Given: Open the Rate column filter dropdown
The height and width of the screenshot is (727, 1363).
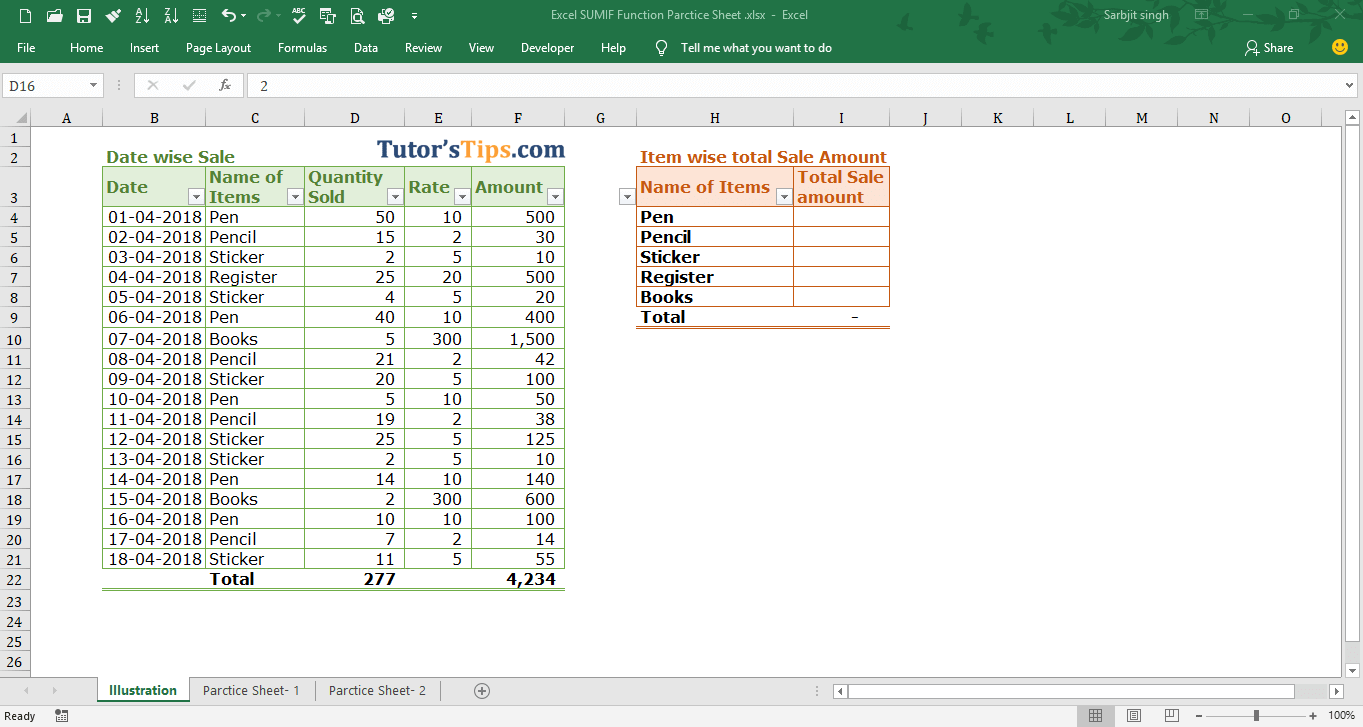Looking at the screenshot, I should click(462, 197).
